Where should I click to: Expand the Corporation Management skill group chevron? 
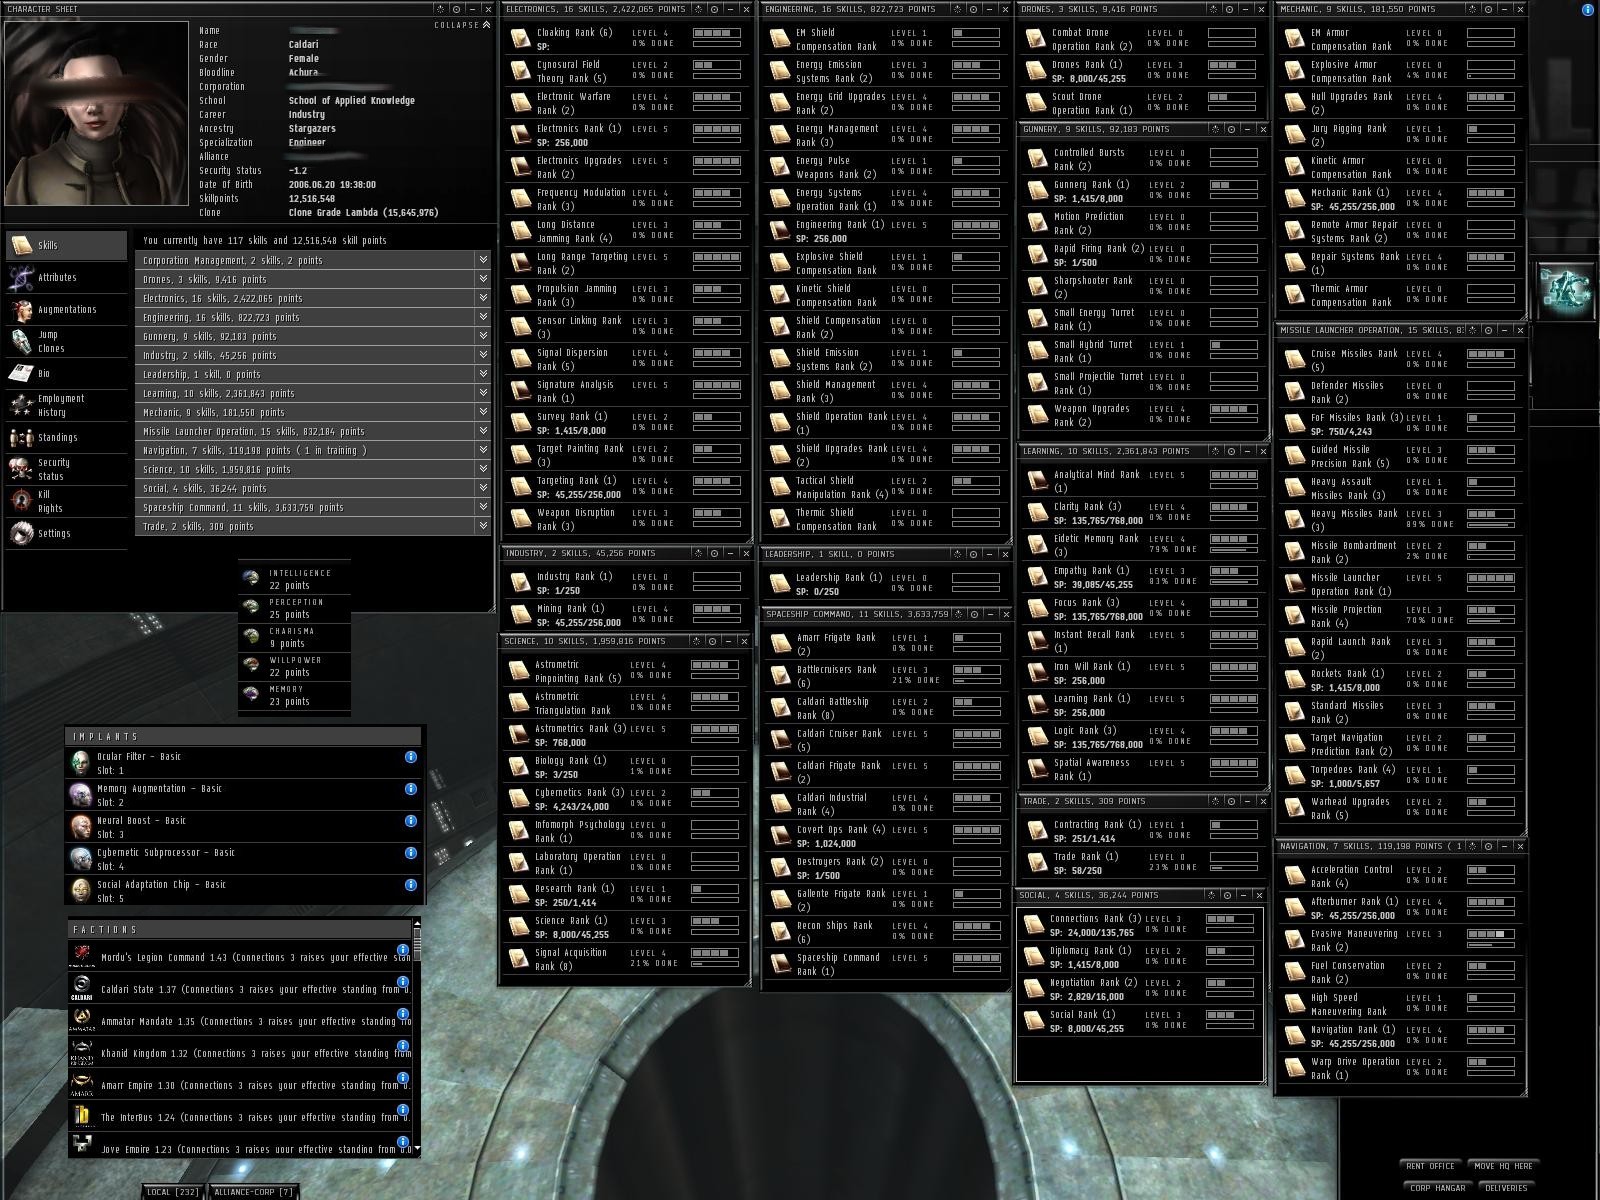point(484,260)
